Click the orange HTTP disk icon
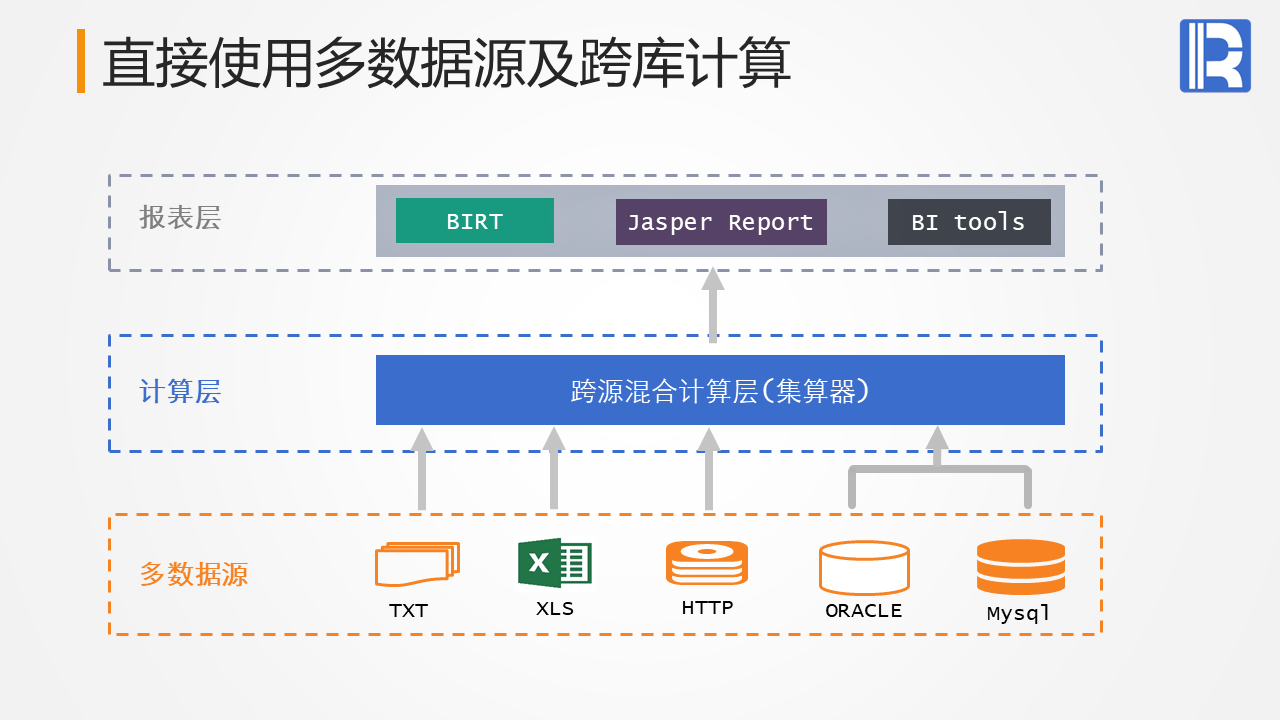Viewport: 1280px width, 720px height. (x=707, y=563)
